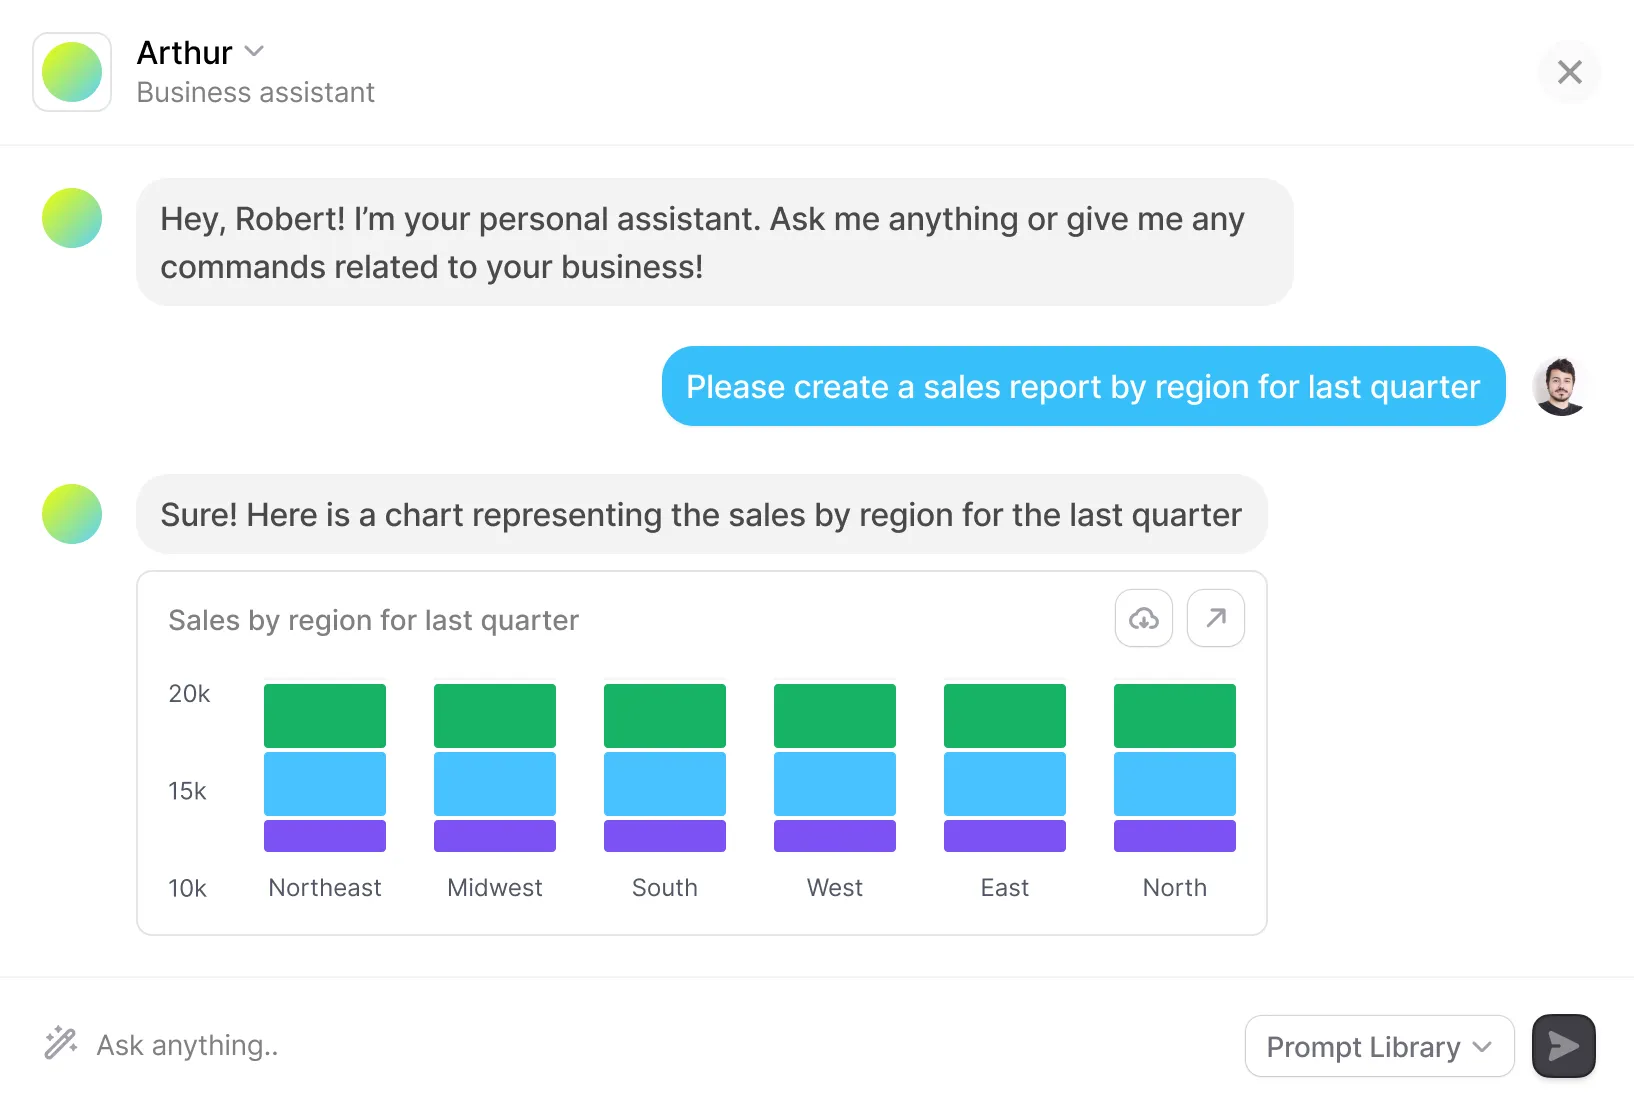Select the blue segment of South bar

click(665, 784)
